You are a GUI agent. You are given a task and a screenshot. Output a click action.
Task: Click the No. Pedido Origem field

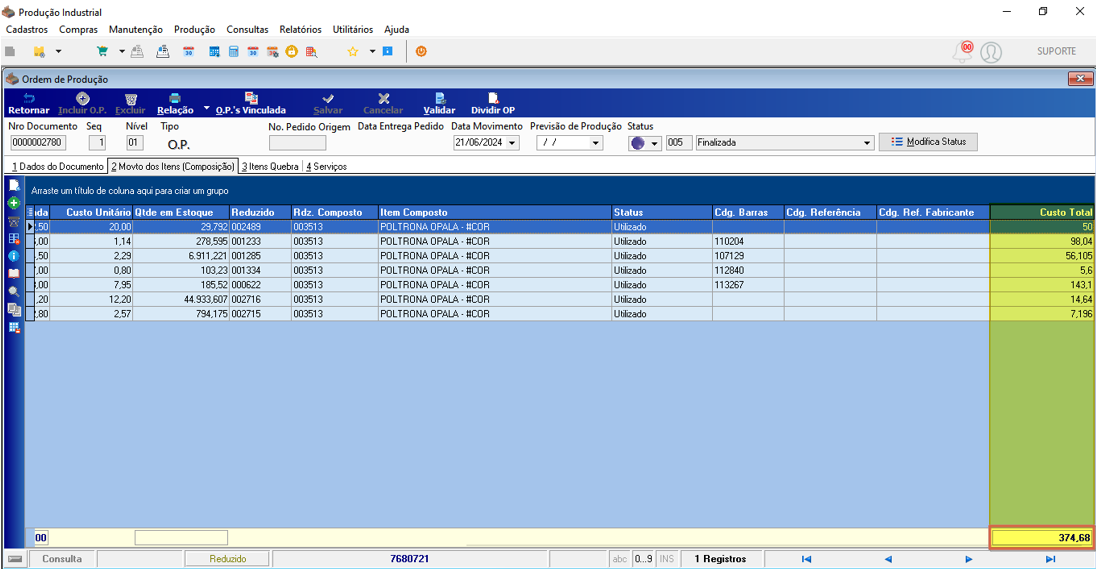click(x=297, y=143)
